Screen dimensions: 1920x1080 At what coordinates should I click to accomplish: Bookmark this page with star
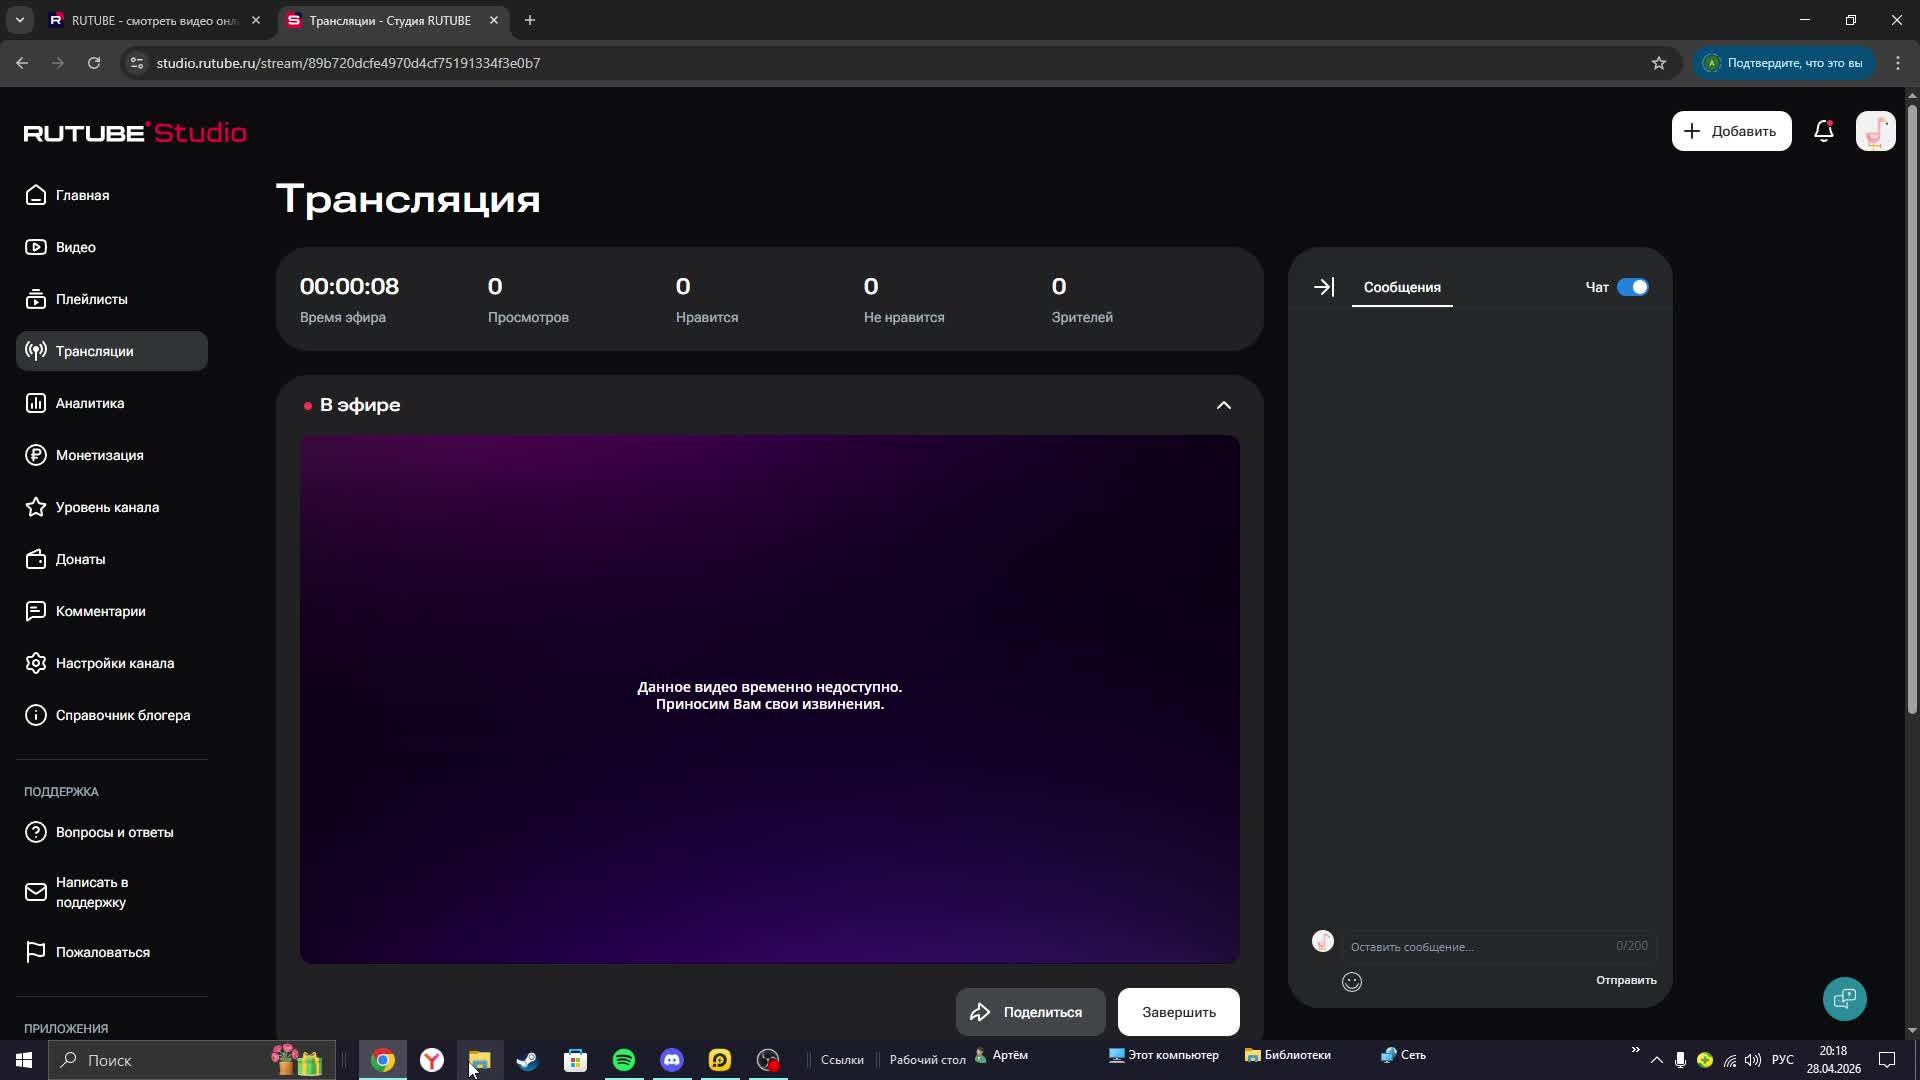click(x=1659, y=63)
